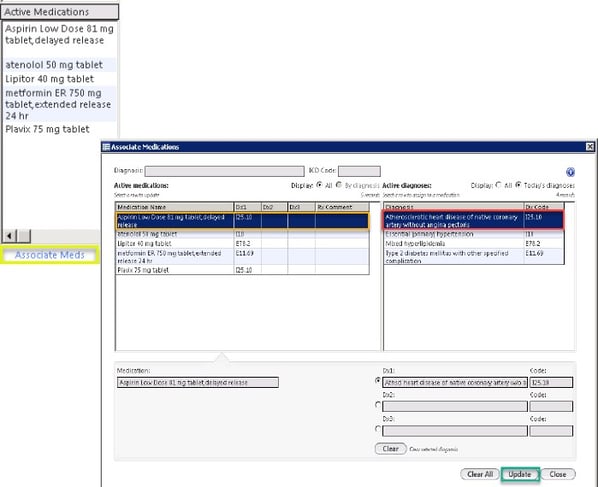Click the Update button
Viewport: 598px width, 487px height.
tap(520, 474)
